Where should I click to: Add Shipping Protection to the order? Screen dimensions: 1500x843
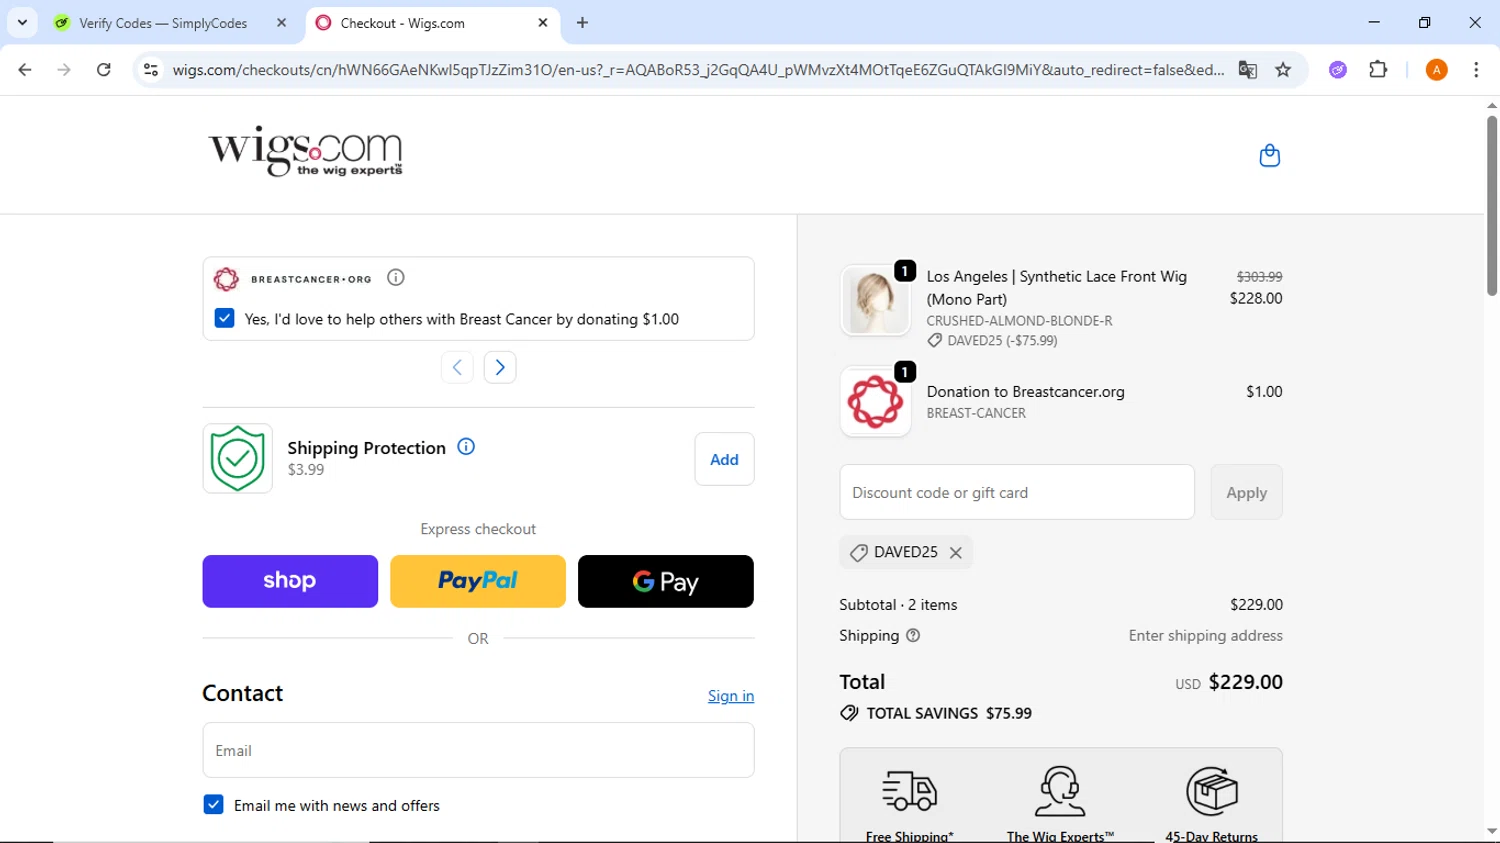click(x=724, y=459)
